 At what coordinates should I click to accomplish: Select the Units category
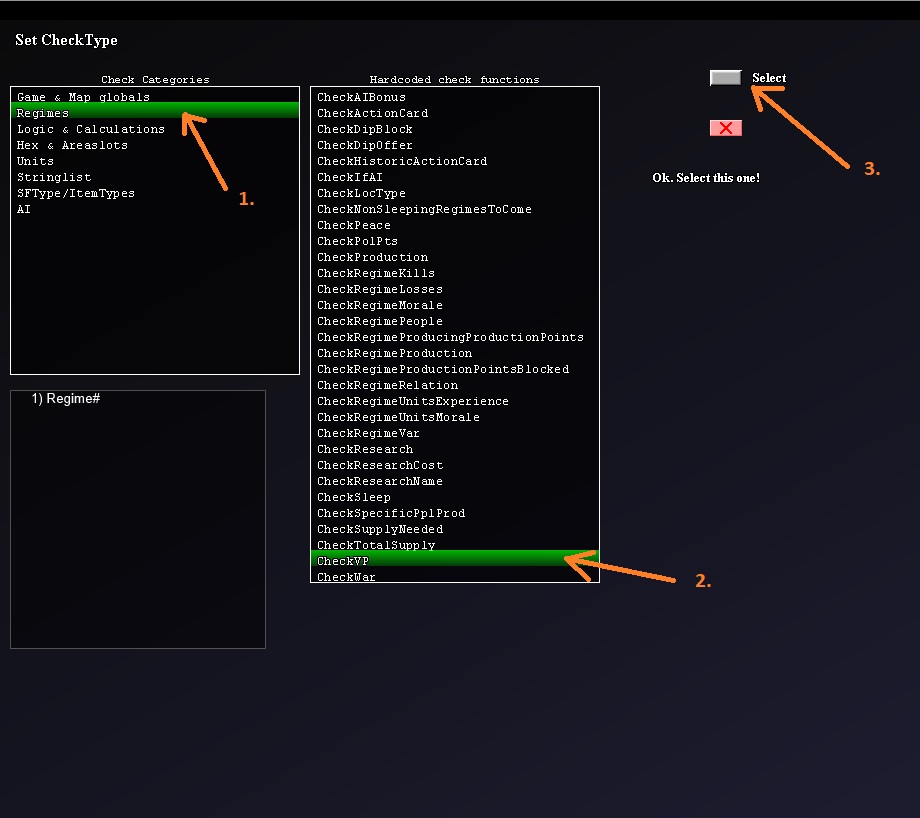click(x=155, y=161)
